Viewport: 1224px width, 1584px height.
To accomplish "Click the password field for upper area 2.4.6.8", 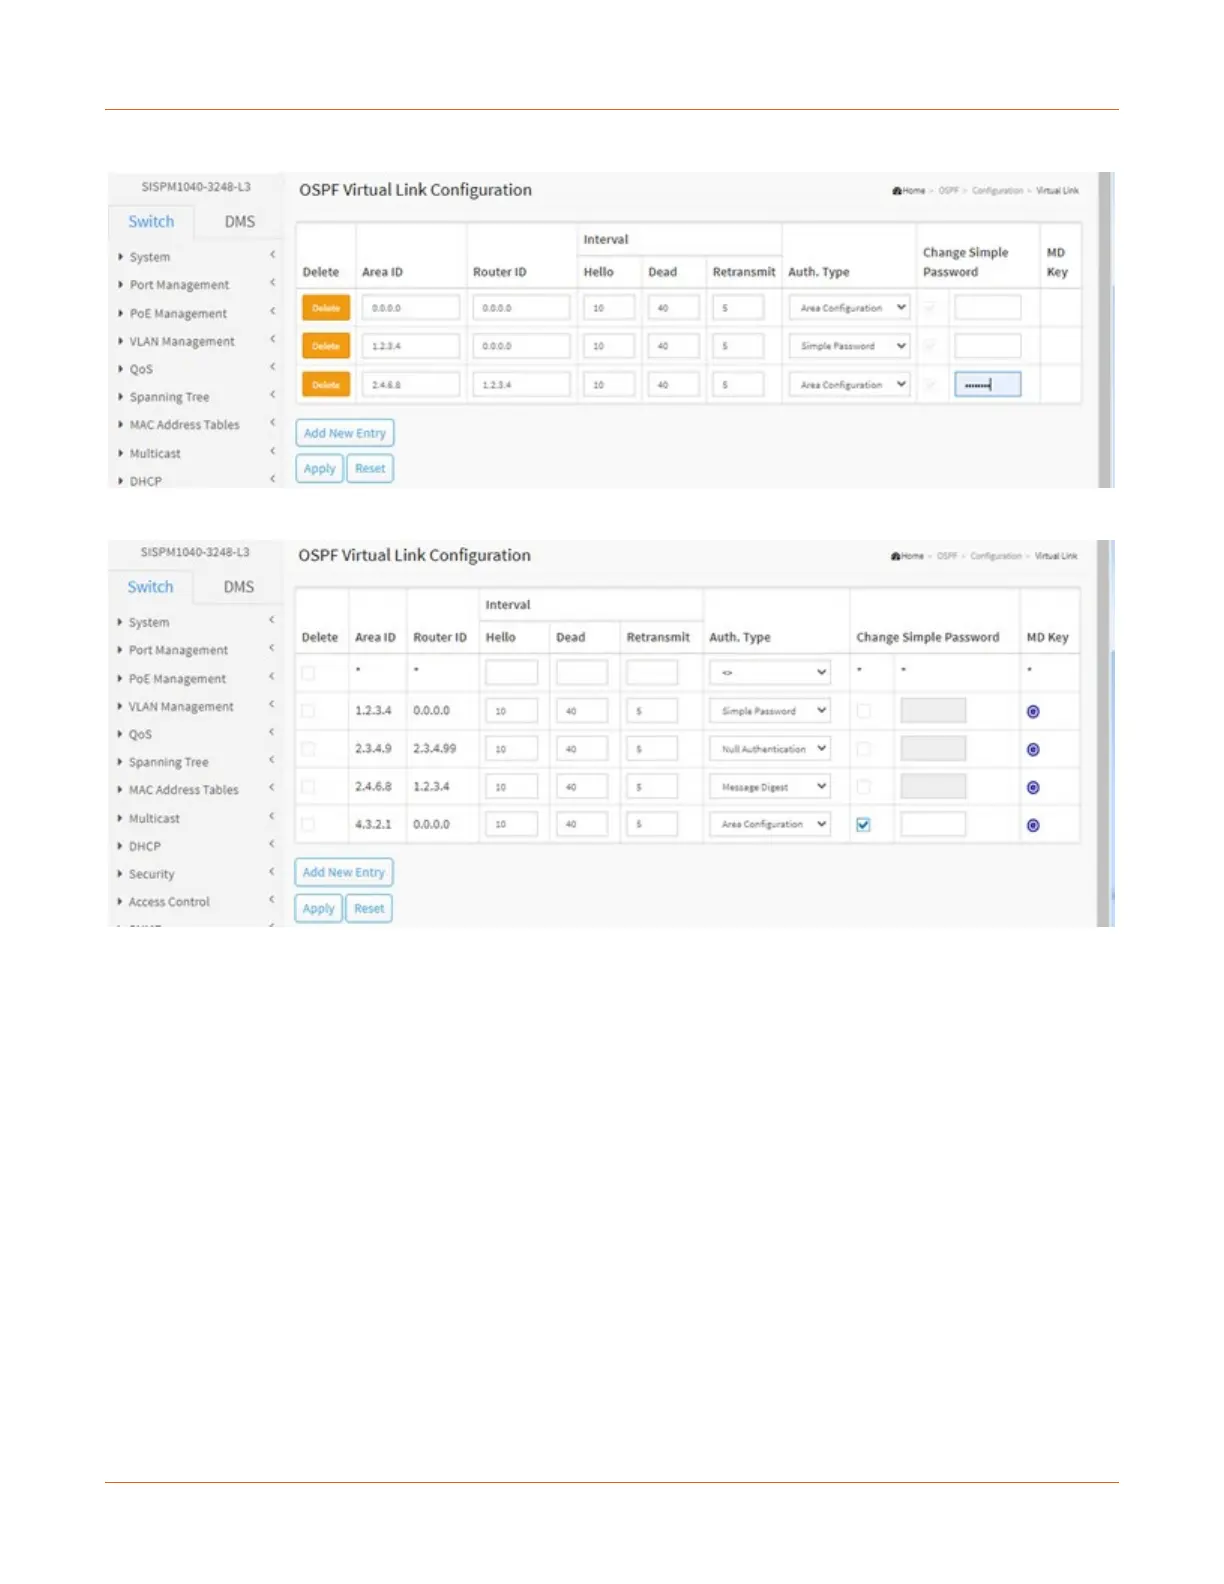I will pyautogui.click(x=988, y=385).
